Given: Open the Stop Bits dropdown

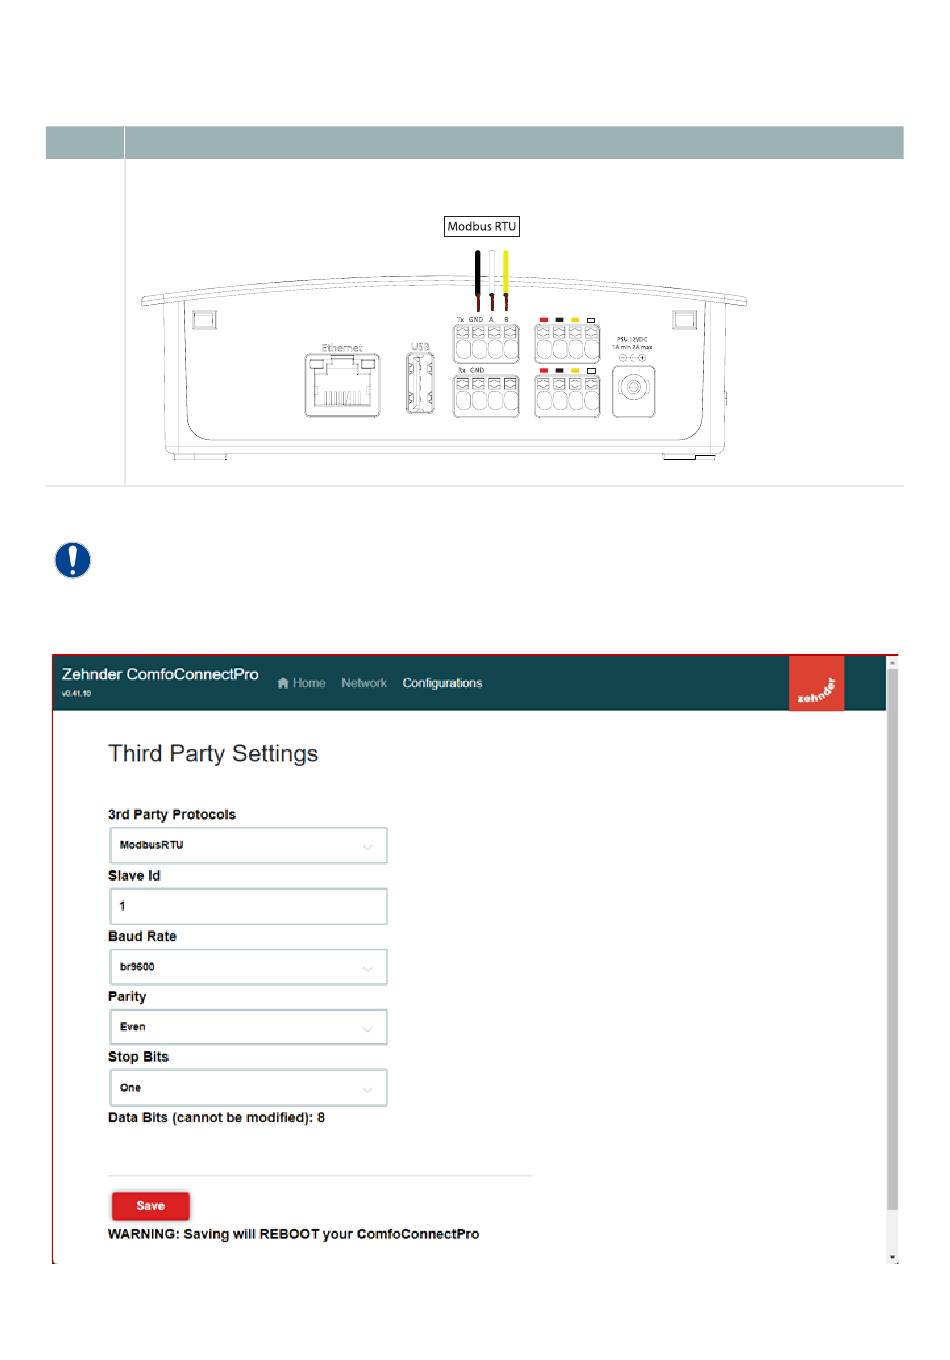Looking at the screenshot, I should tap(248, 1087).
